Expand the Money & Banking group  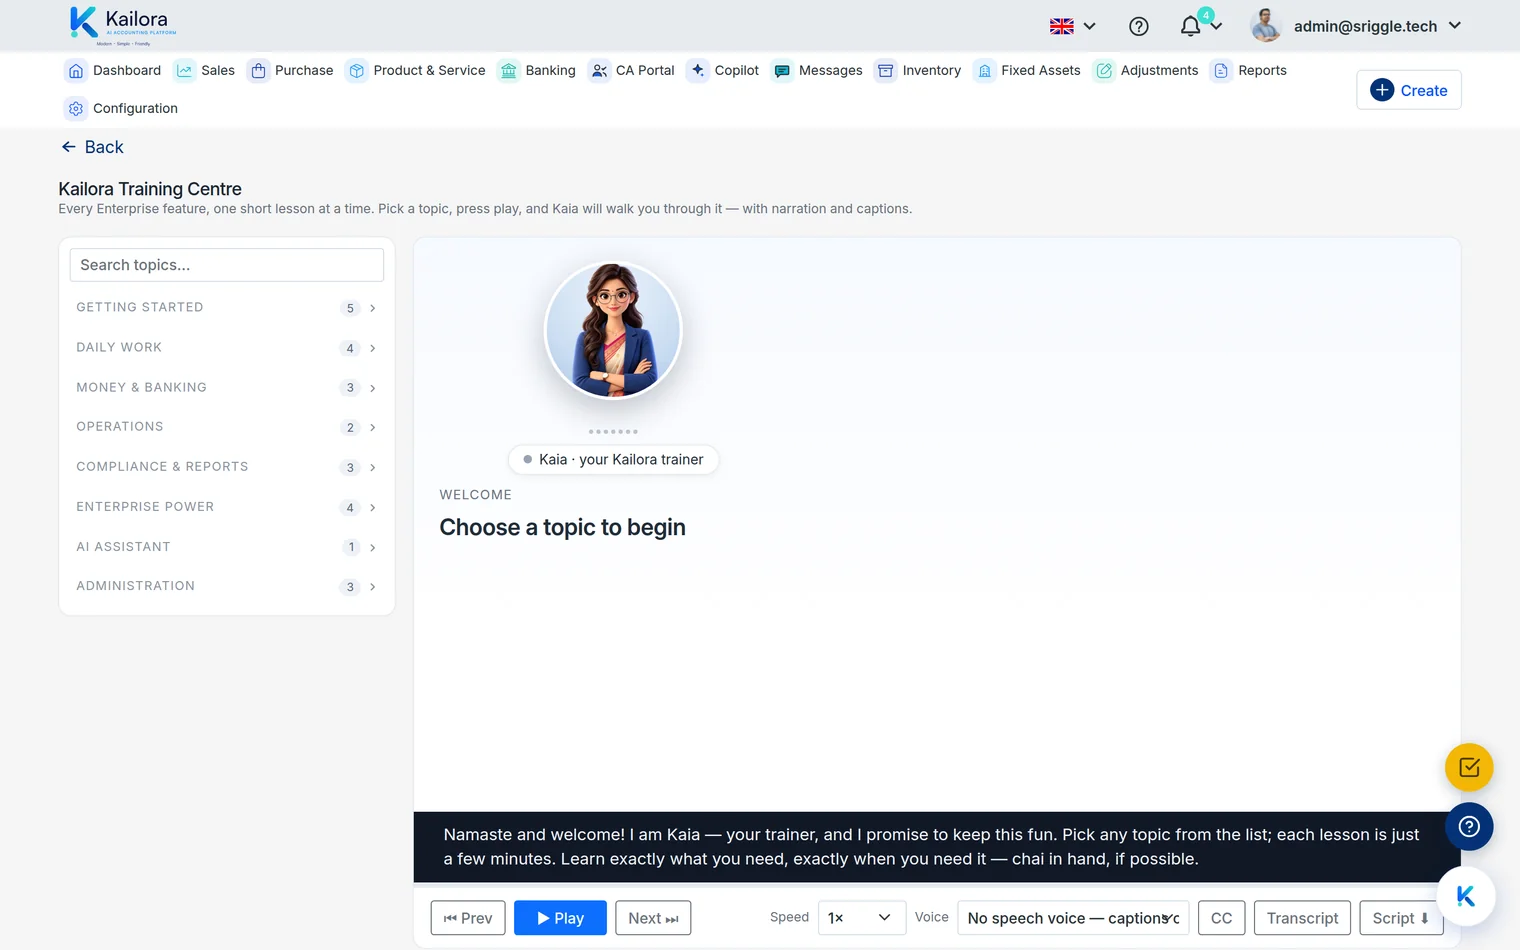click(x=227, y=388)
